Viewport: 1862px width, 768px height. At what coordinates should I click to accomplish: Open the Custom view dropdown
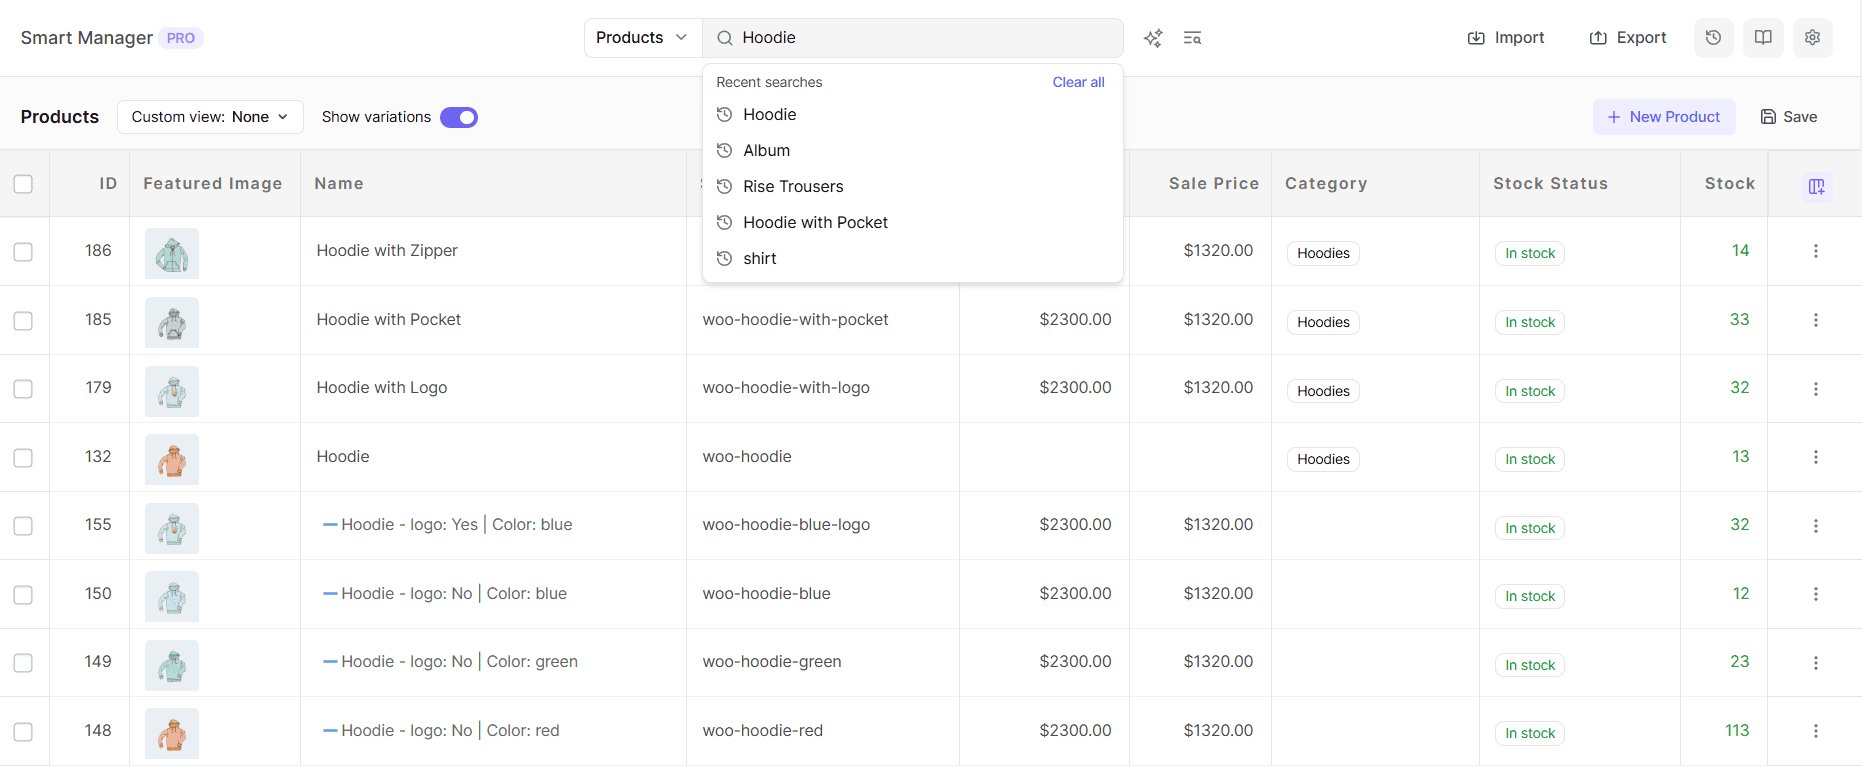[x=210, y=117]
